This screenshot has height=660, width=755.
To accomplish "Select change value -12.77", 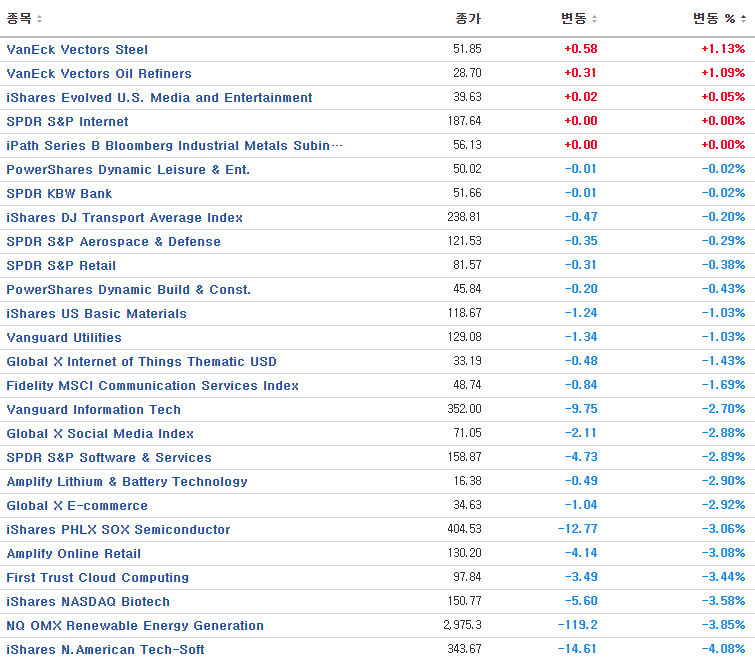I will (x=577, y=530).
